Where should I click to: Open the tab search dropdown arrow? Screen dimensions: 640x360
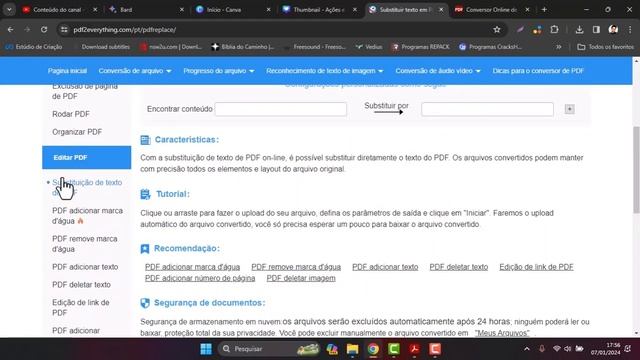point(9,9)
